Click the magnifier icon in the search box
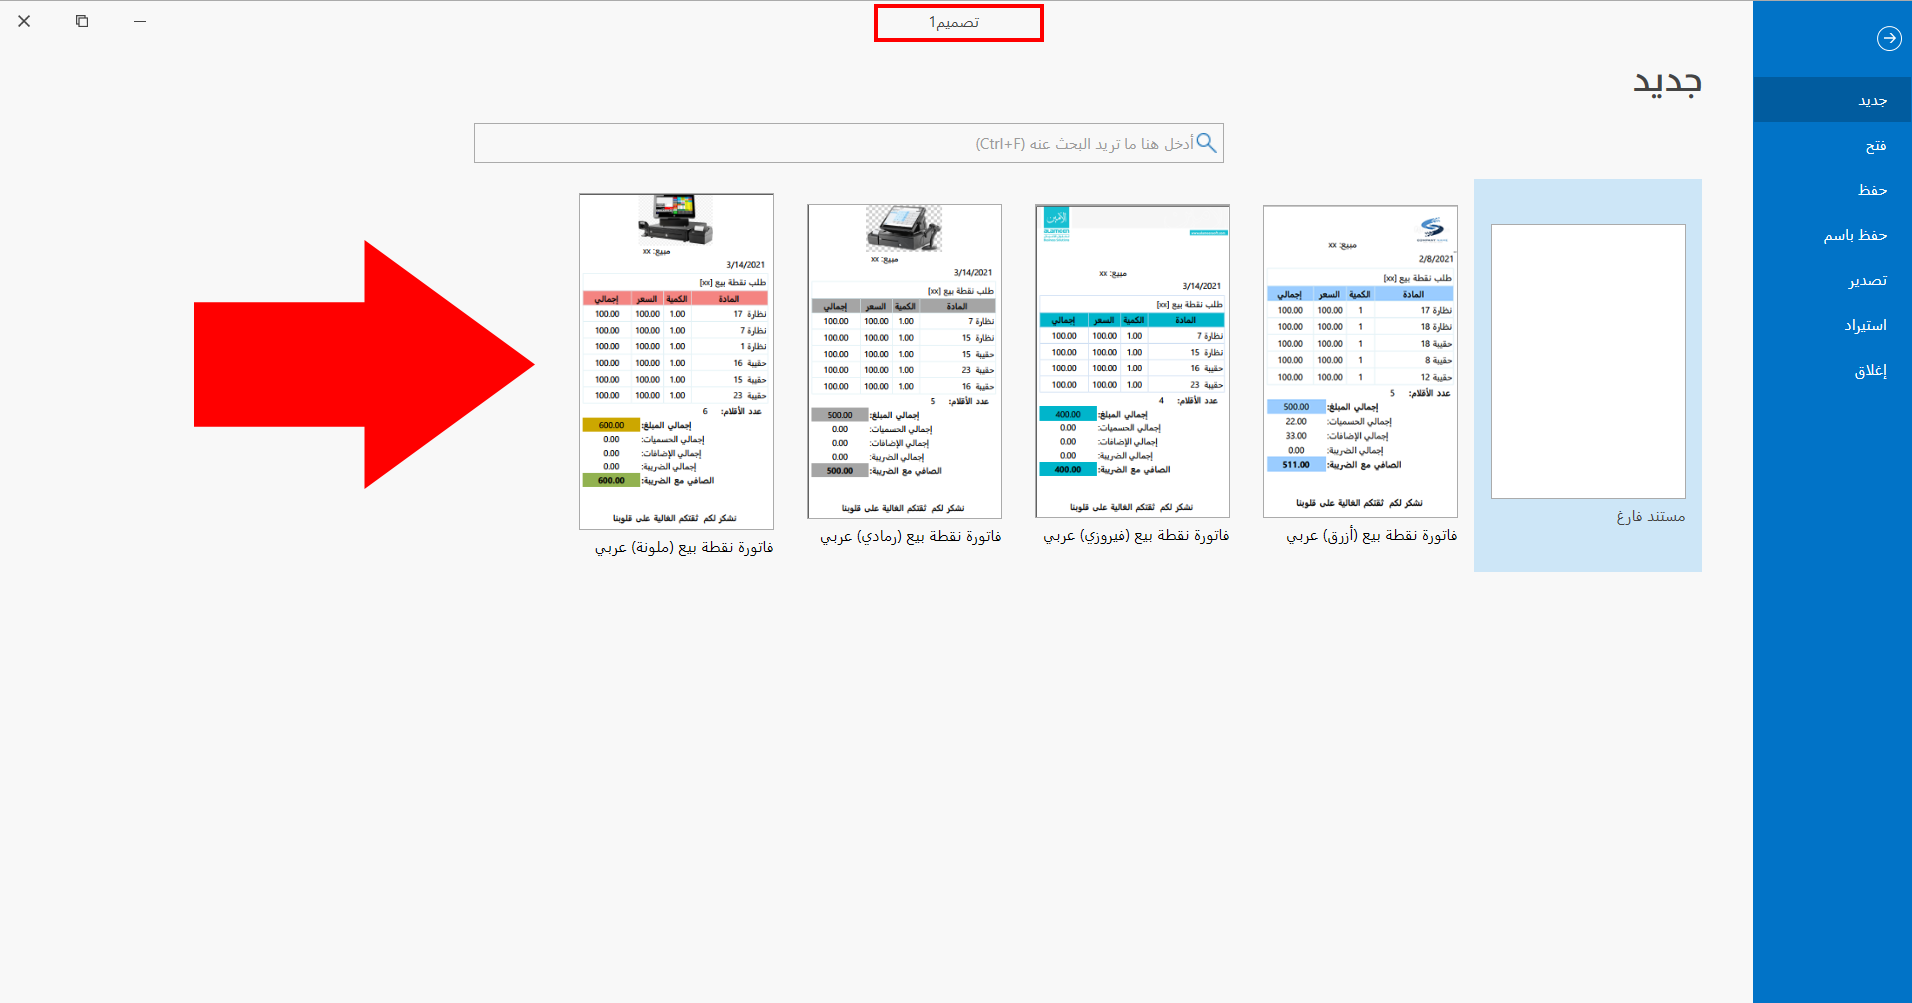Image resolution: width=1912 pixels, height=1003 pixels. coord(1206,143)
